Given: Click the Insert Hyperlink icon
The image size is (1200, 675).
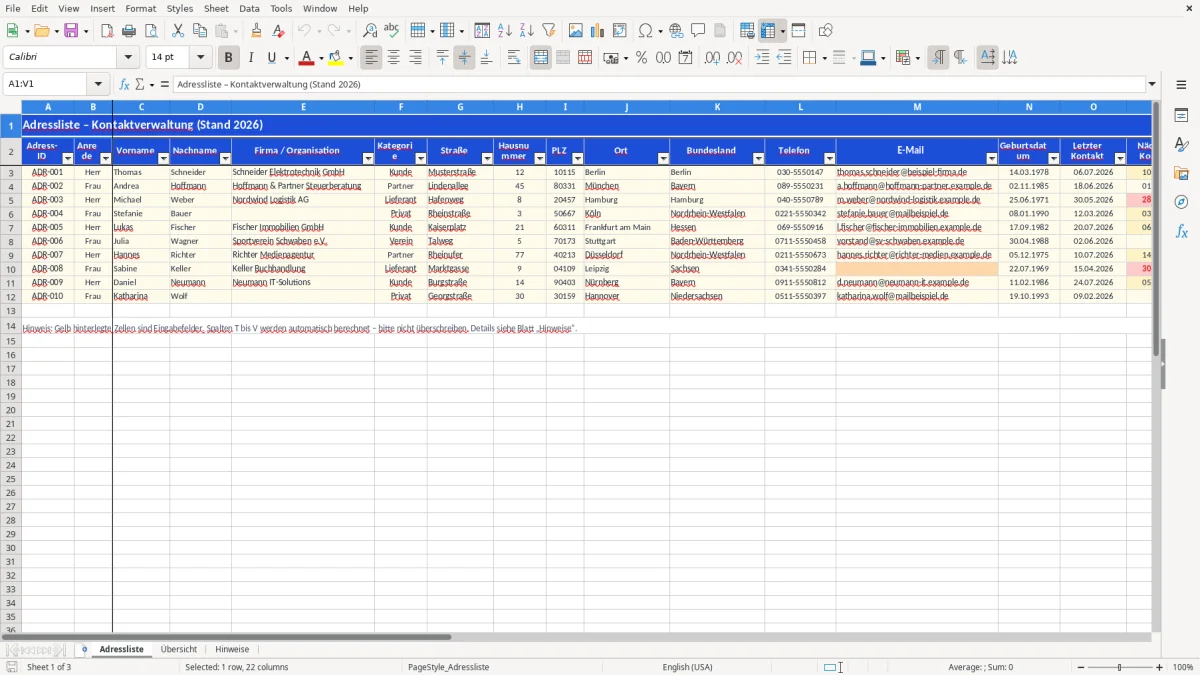Looking at the screenshot, I should coord(677,31).
